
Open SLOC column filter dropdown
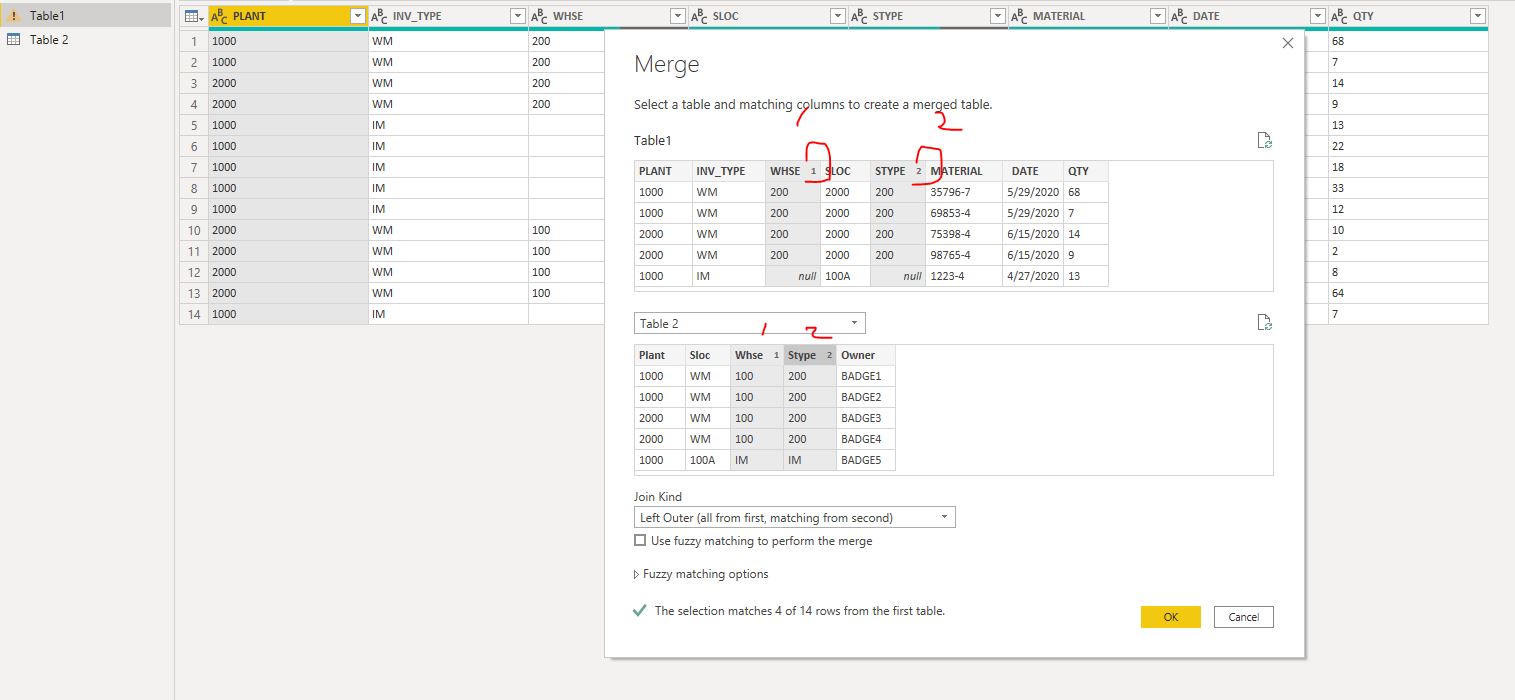837,16
